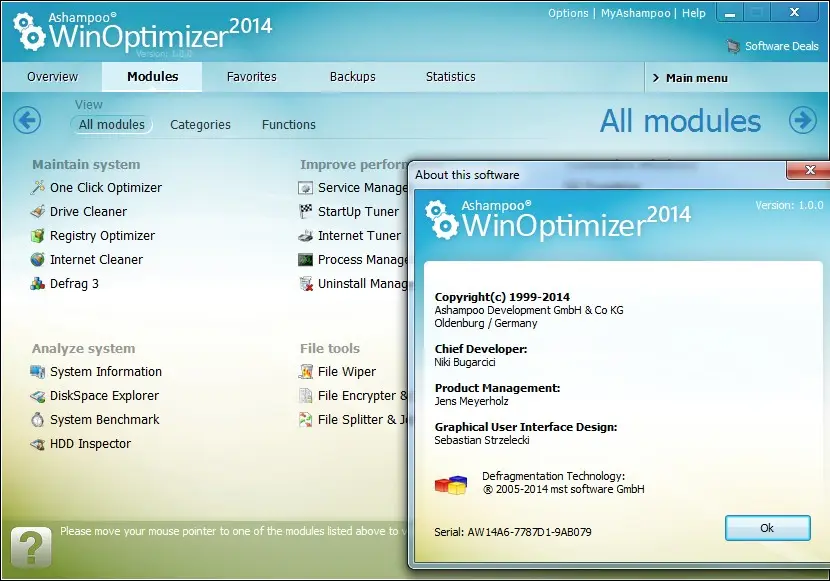The image size is (830, 581).
Task: Click the StartUp Tuner flag icon
Action: click(305, 212)
